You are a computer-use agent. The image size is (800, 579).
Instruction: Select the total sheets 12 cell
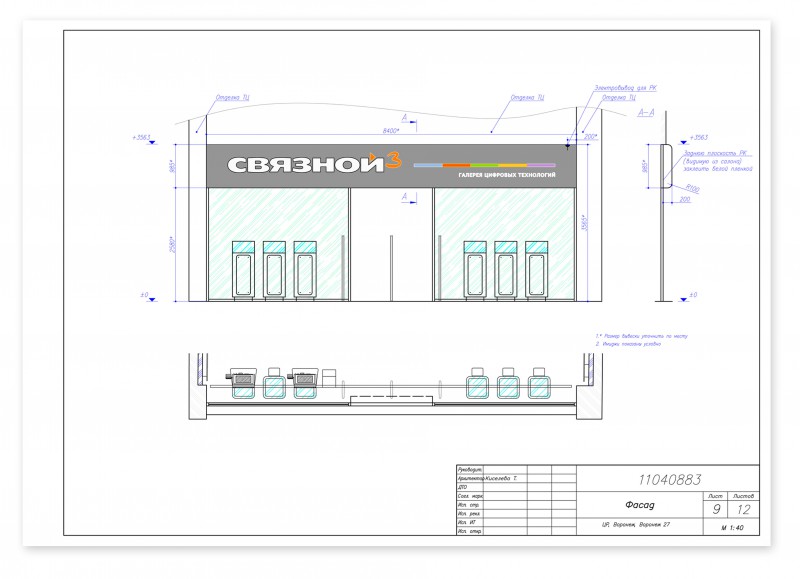click(744, 509)
